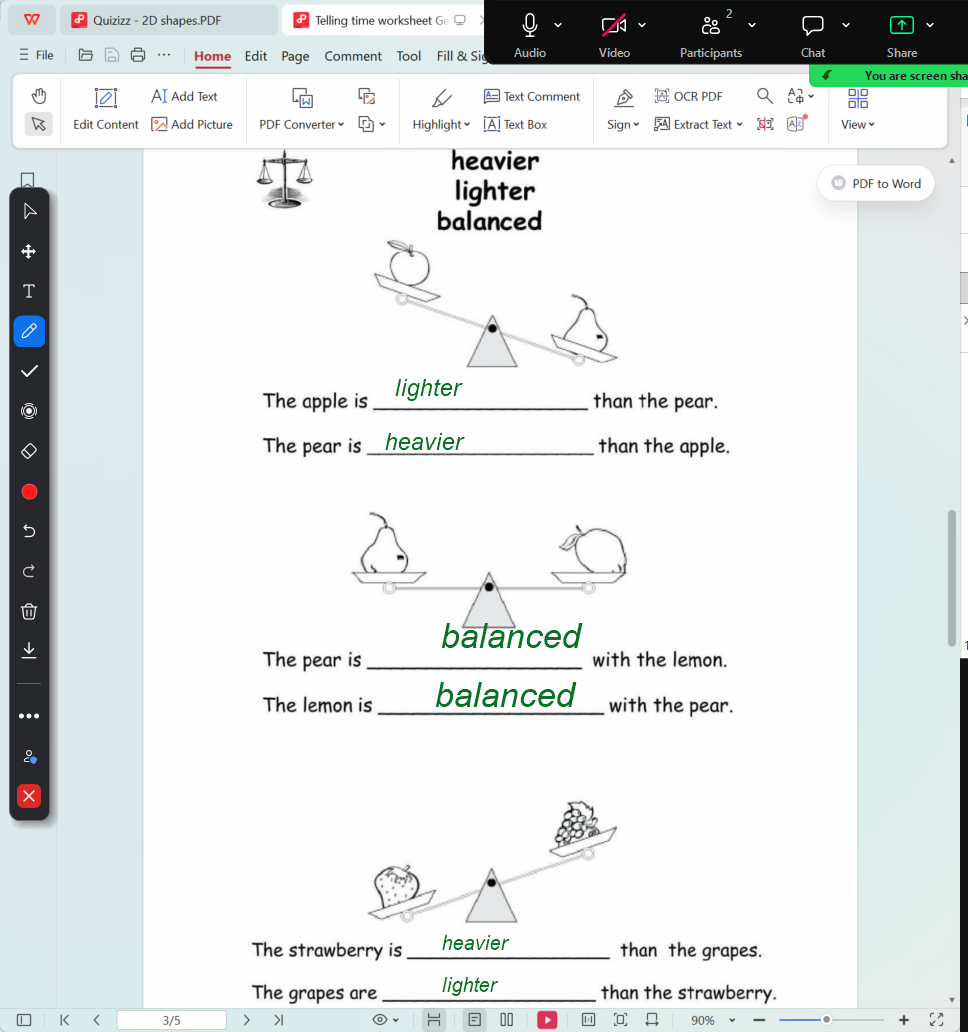968x1032 pixels.
Task: Open the File menu
Action: click(x=37, y=55)
